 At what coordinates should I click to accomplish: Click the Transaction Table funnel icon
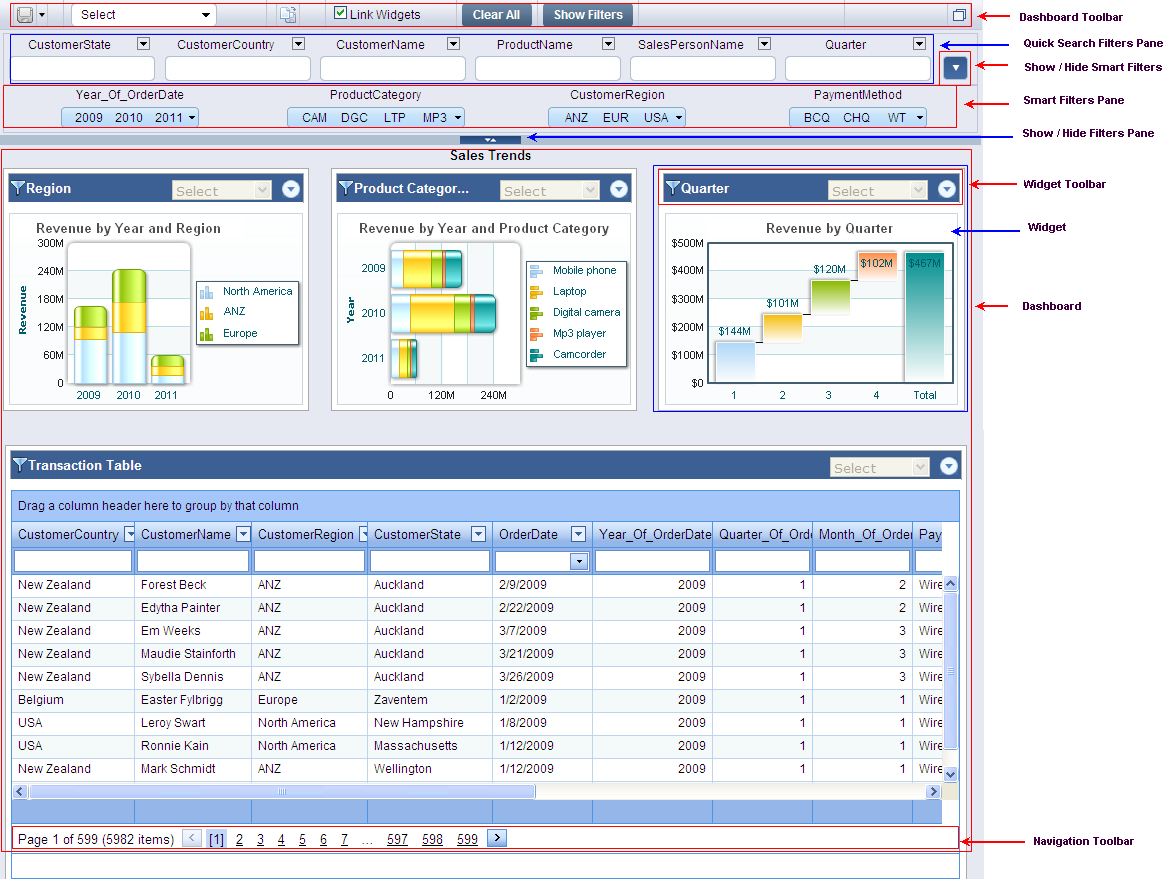(19, 465)
